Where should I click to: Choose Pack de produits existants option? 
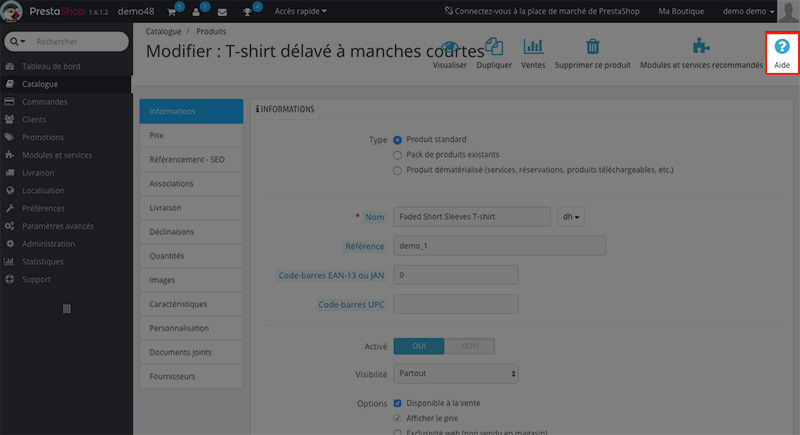(x=398, y=155)
